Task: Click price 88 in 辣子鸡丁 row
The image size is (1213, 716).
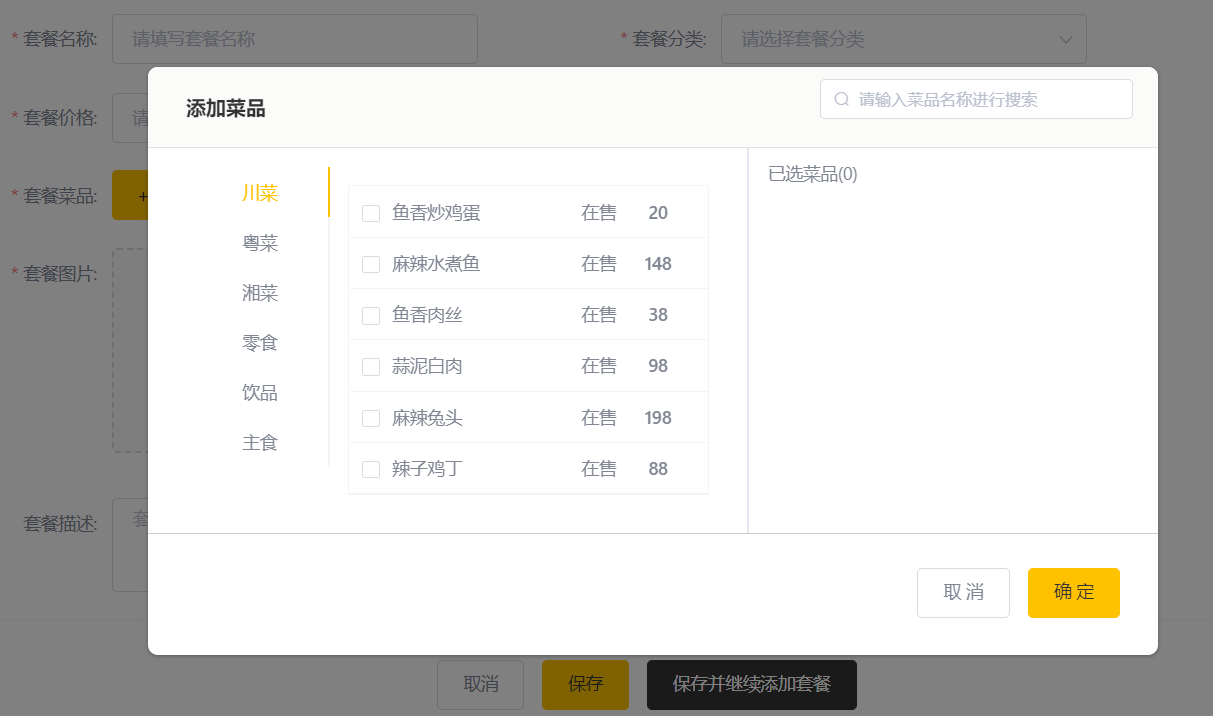Action: [658, 469]
